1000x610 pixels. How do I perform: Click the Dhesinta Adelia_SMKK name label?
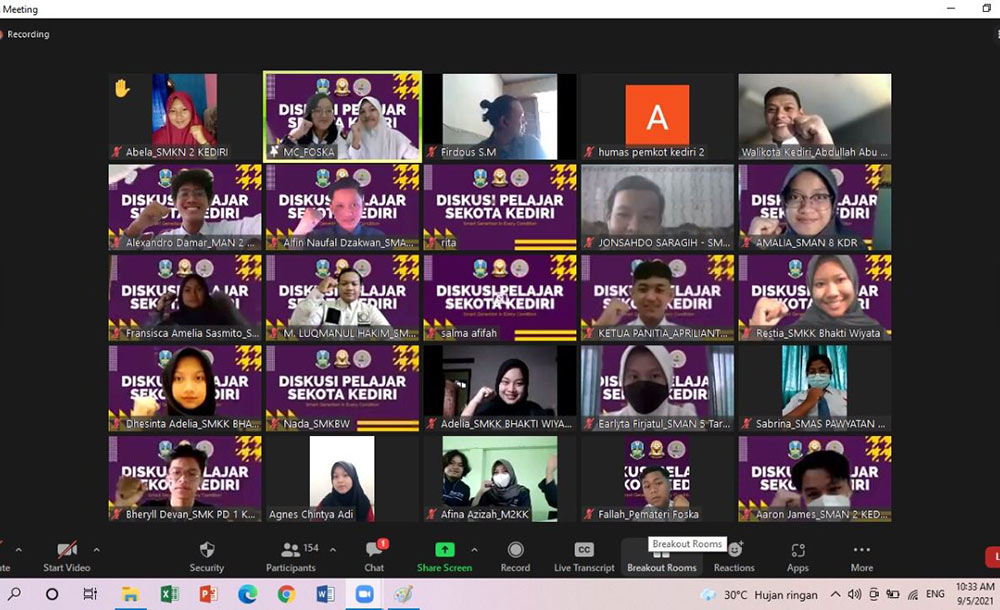coord(192,424)
